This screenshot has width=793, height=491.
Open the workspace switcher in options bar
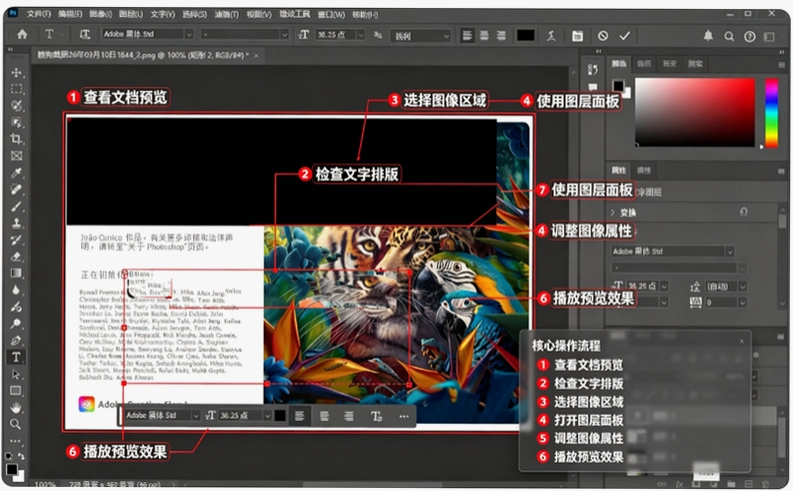pyautogui.click(x=769, y=36)
